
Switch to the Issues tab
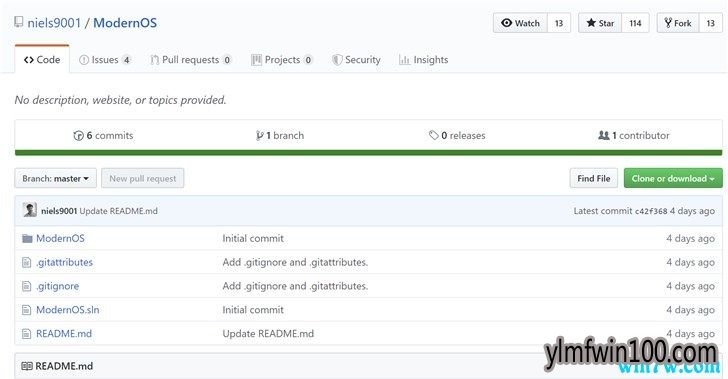click(x=104, y=60)
